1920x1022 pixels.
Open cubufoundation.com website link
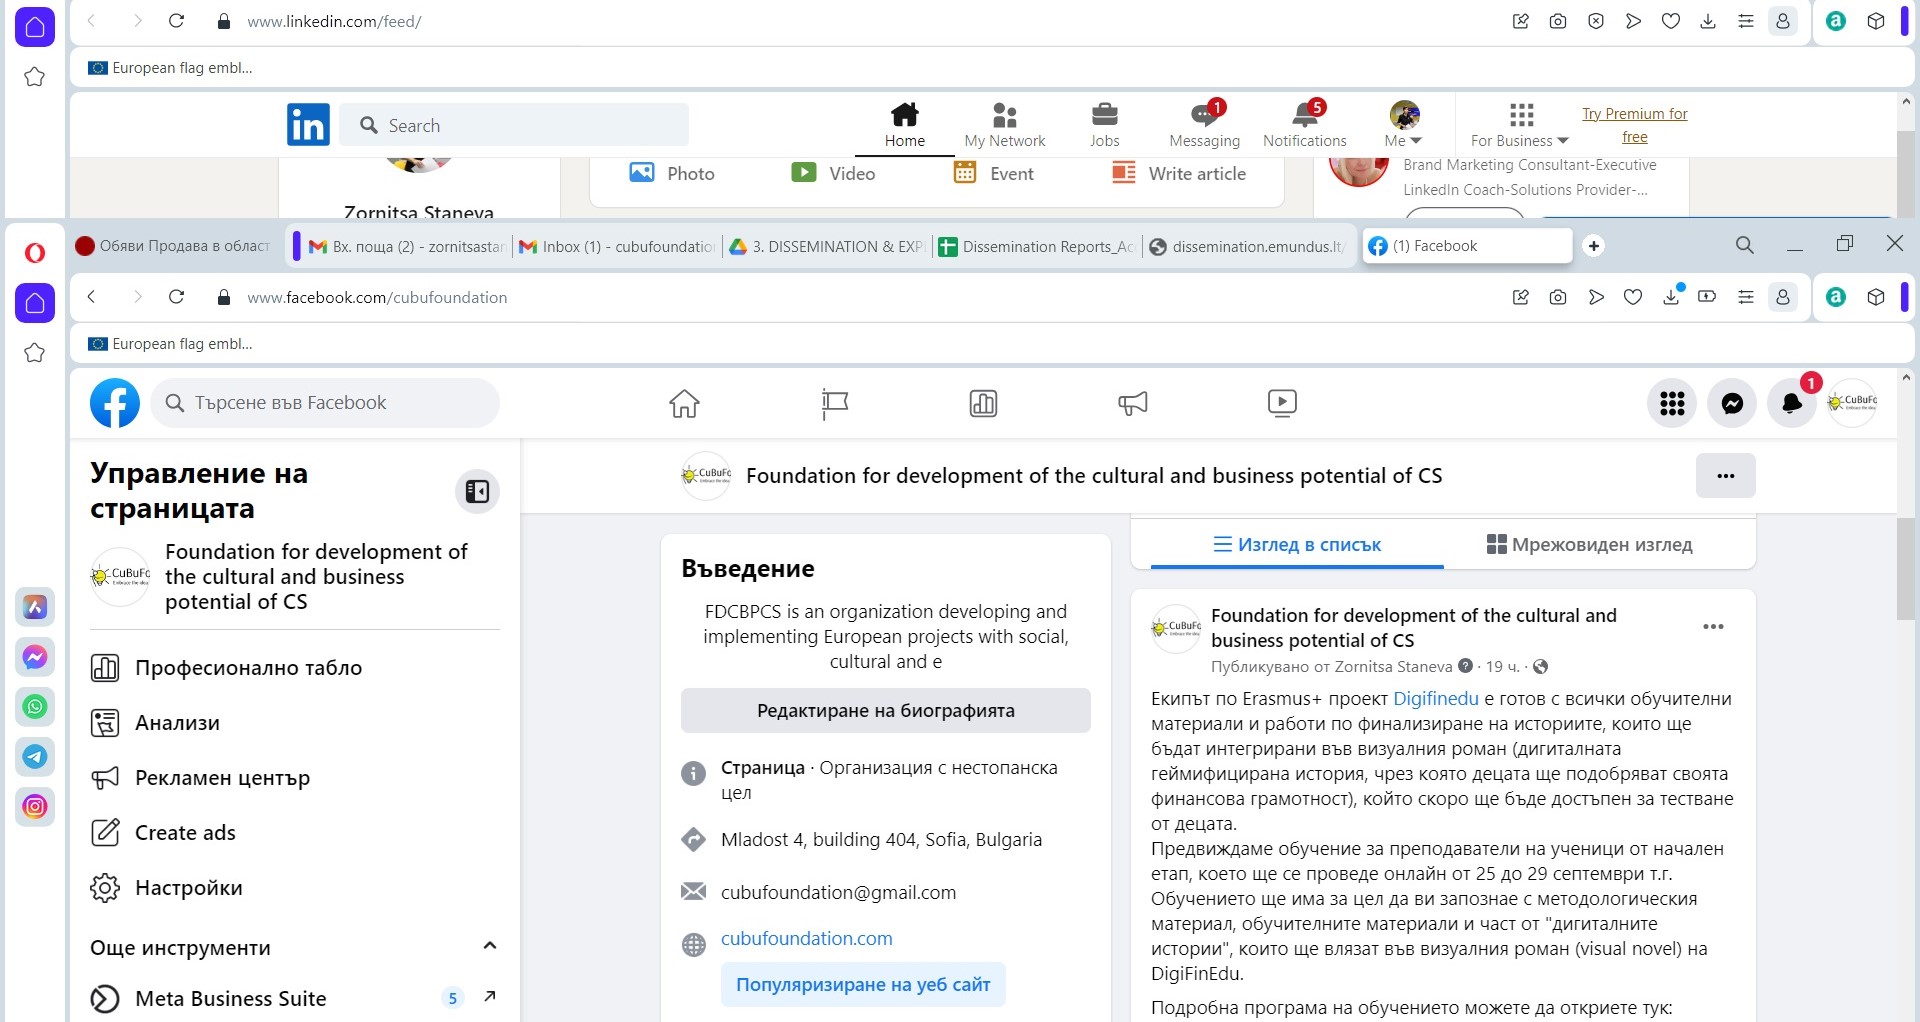pyautogui.click(x=806, y=939)
